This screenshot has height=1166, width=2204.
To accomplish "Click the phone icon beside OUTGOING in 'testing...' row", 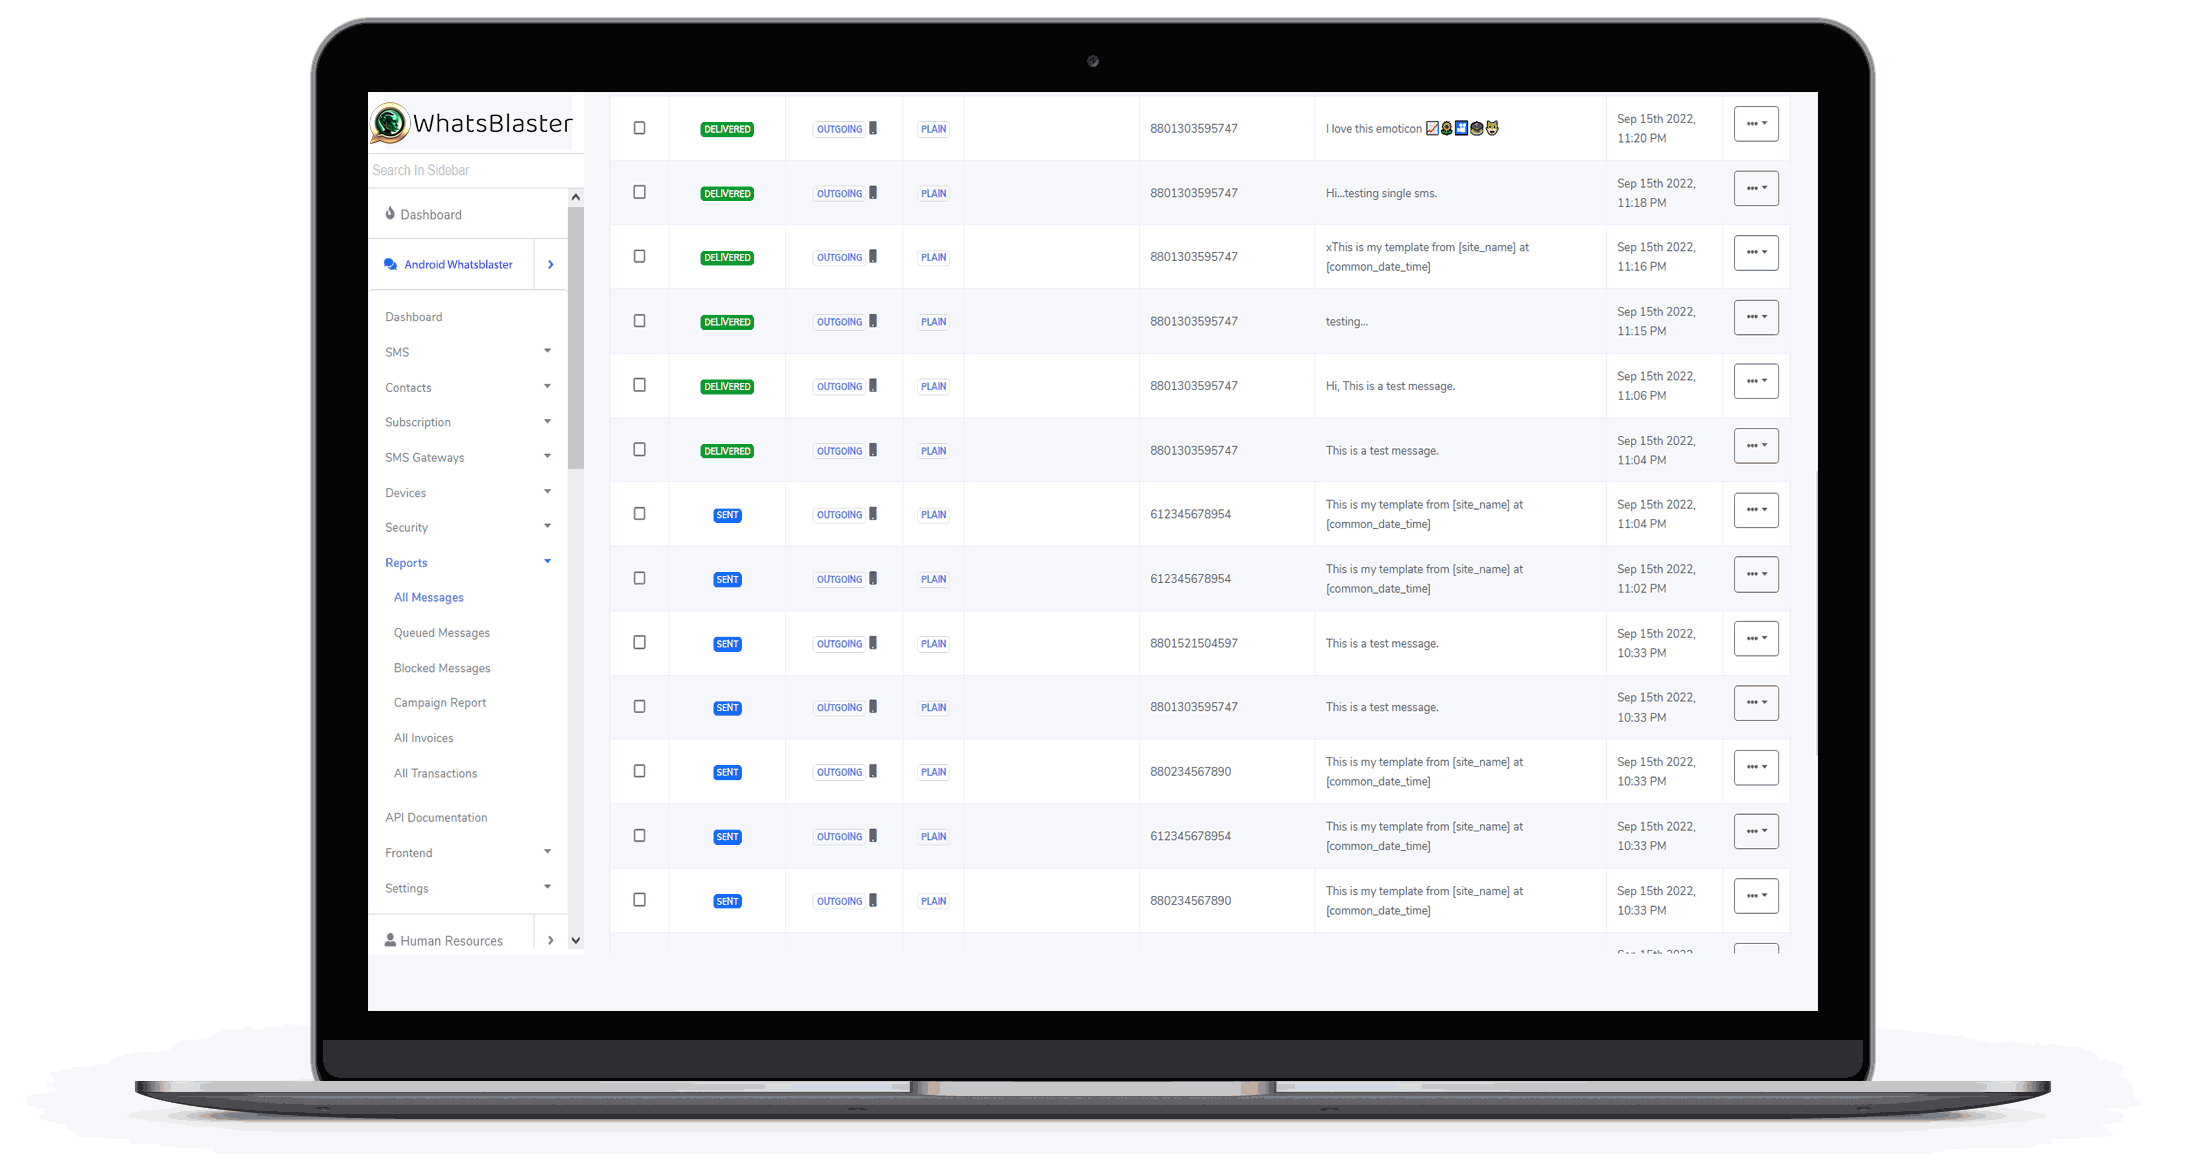I will pyautogui.click(x=873, y=321).
